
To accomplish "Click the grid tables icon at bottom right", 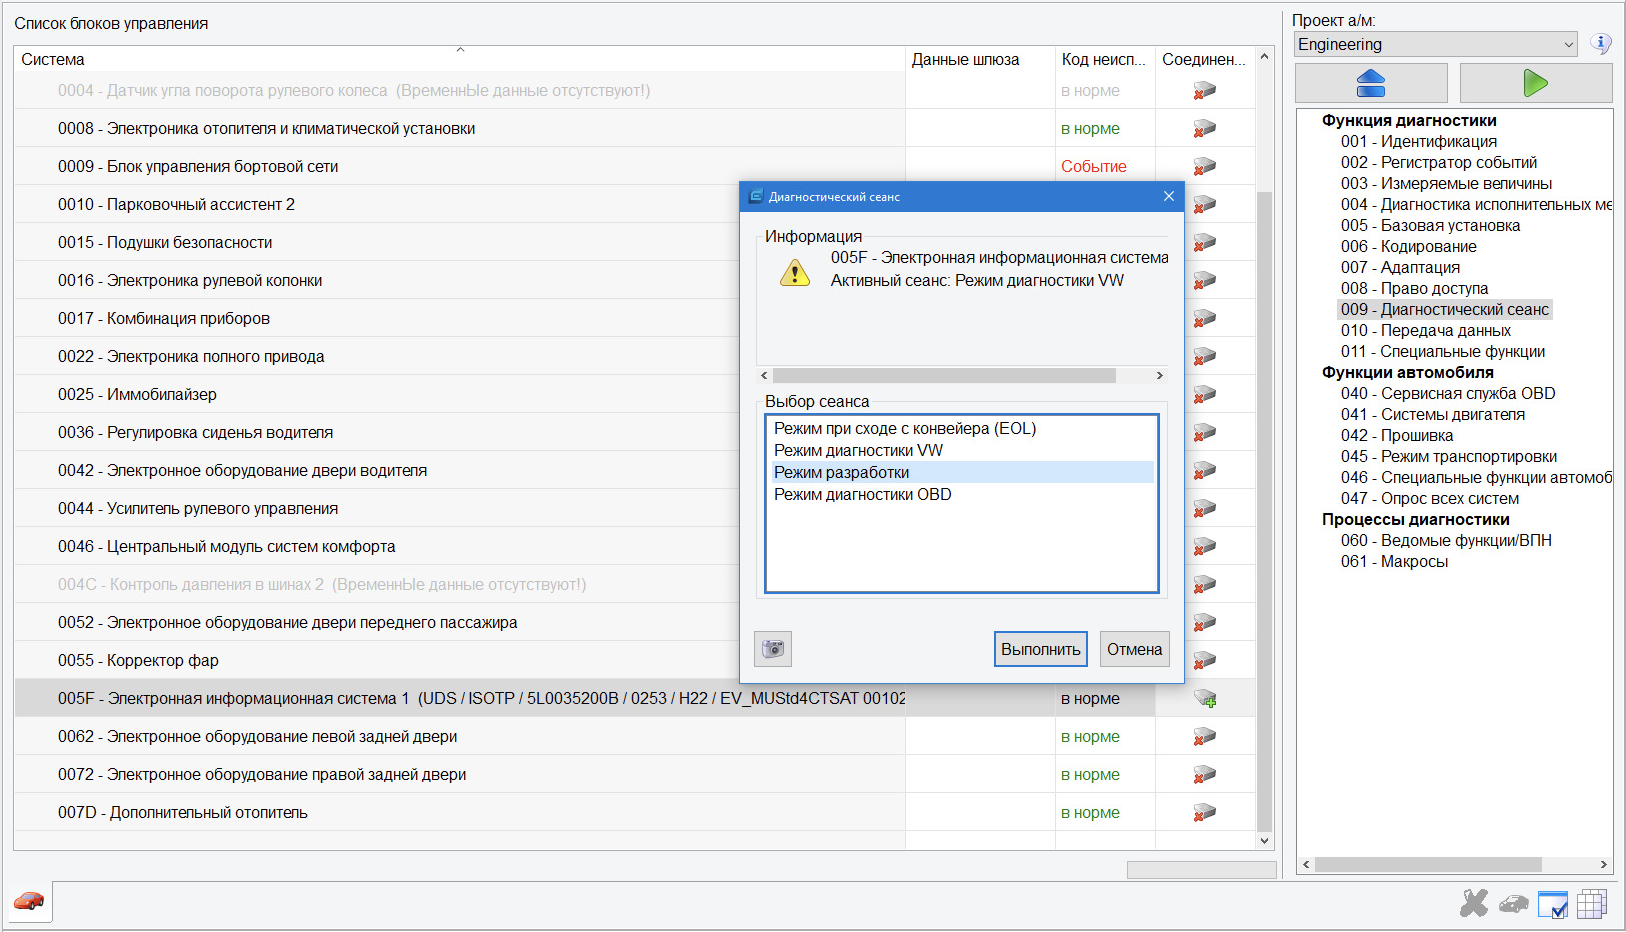I will [1592, 903].
